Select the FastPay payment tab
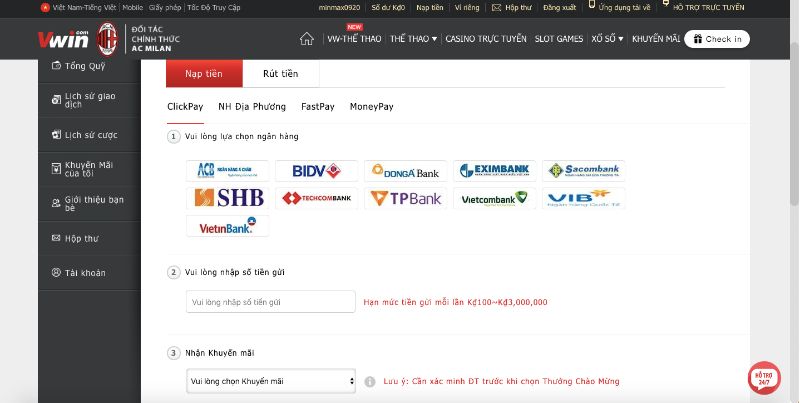800x403 pixels. point(317,107)
